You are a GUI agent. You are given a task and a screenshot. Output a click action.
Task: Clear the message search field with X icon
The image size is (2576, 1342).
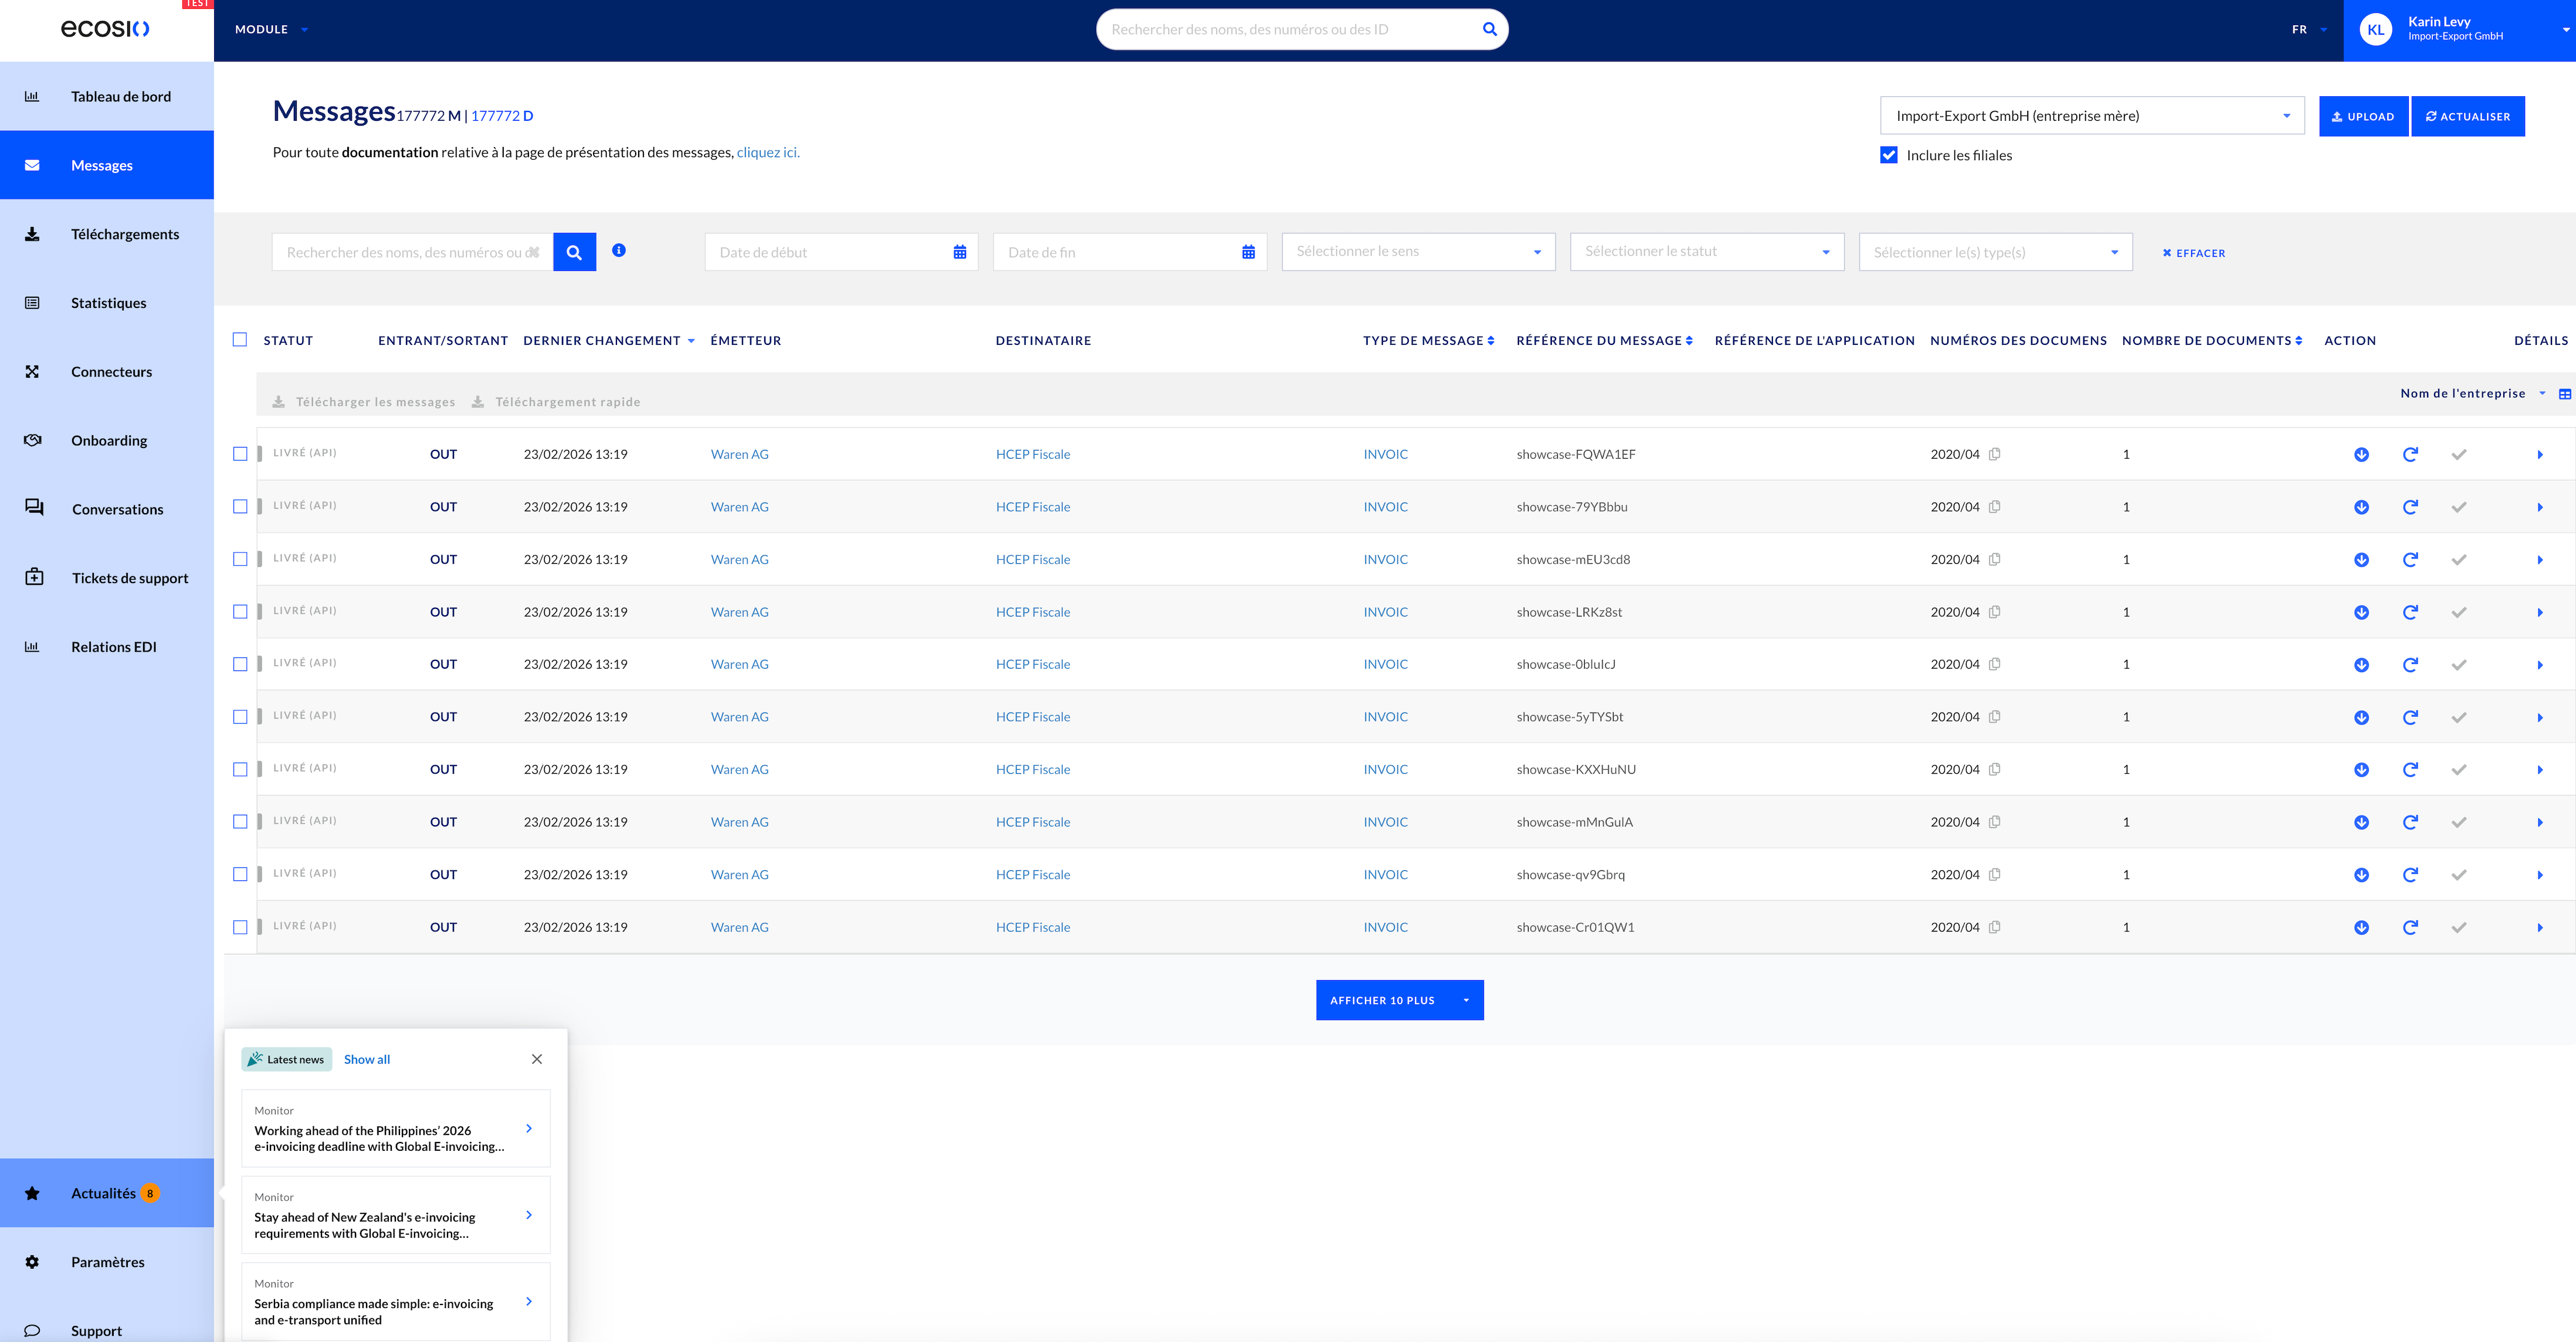[533, 252]
